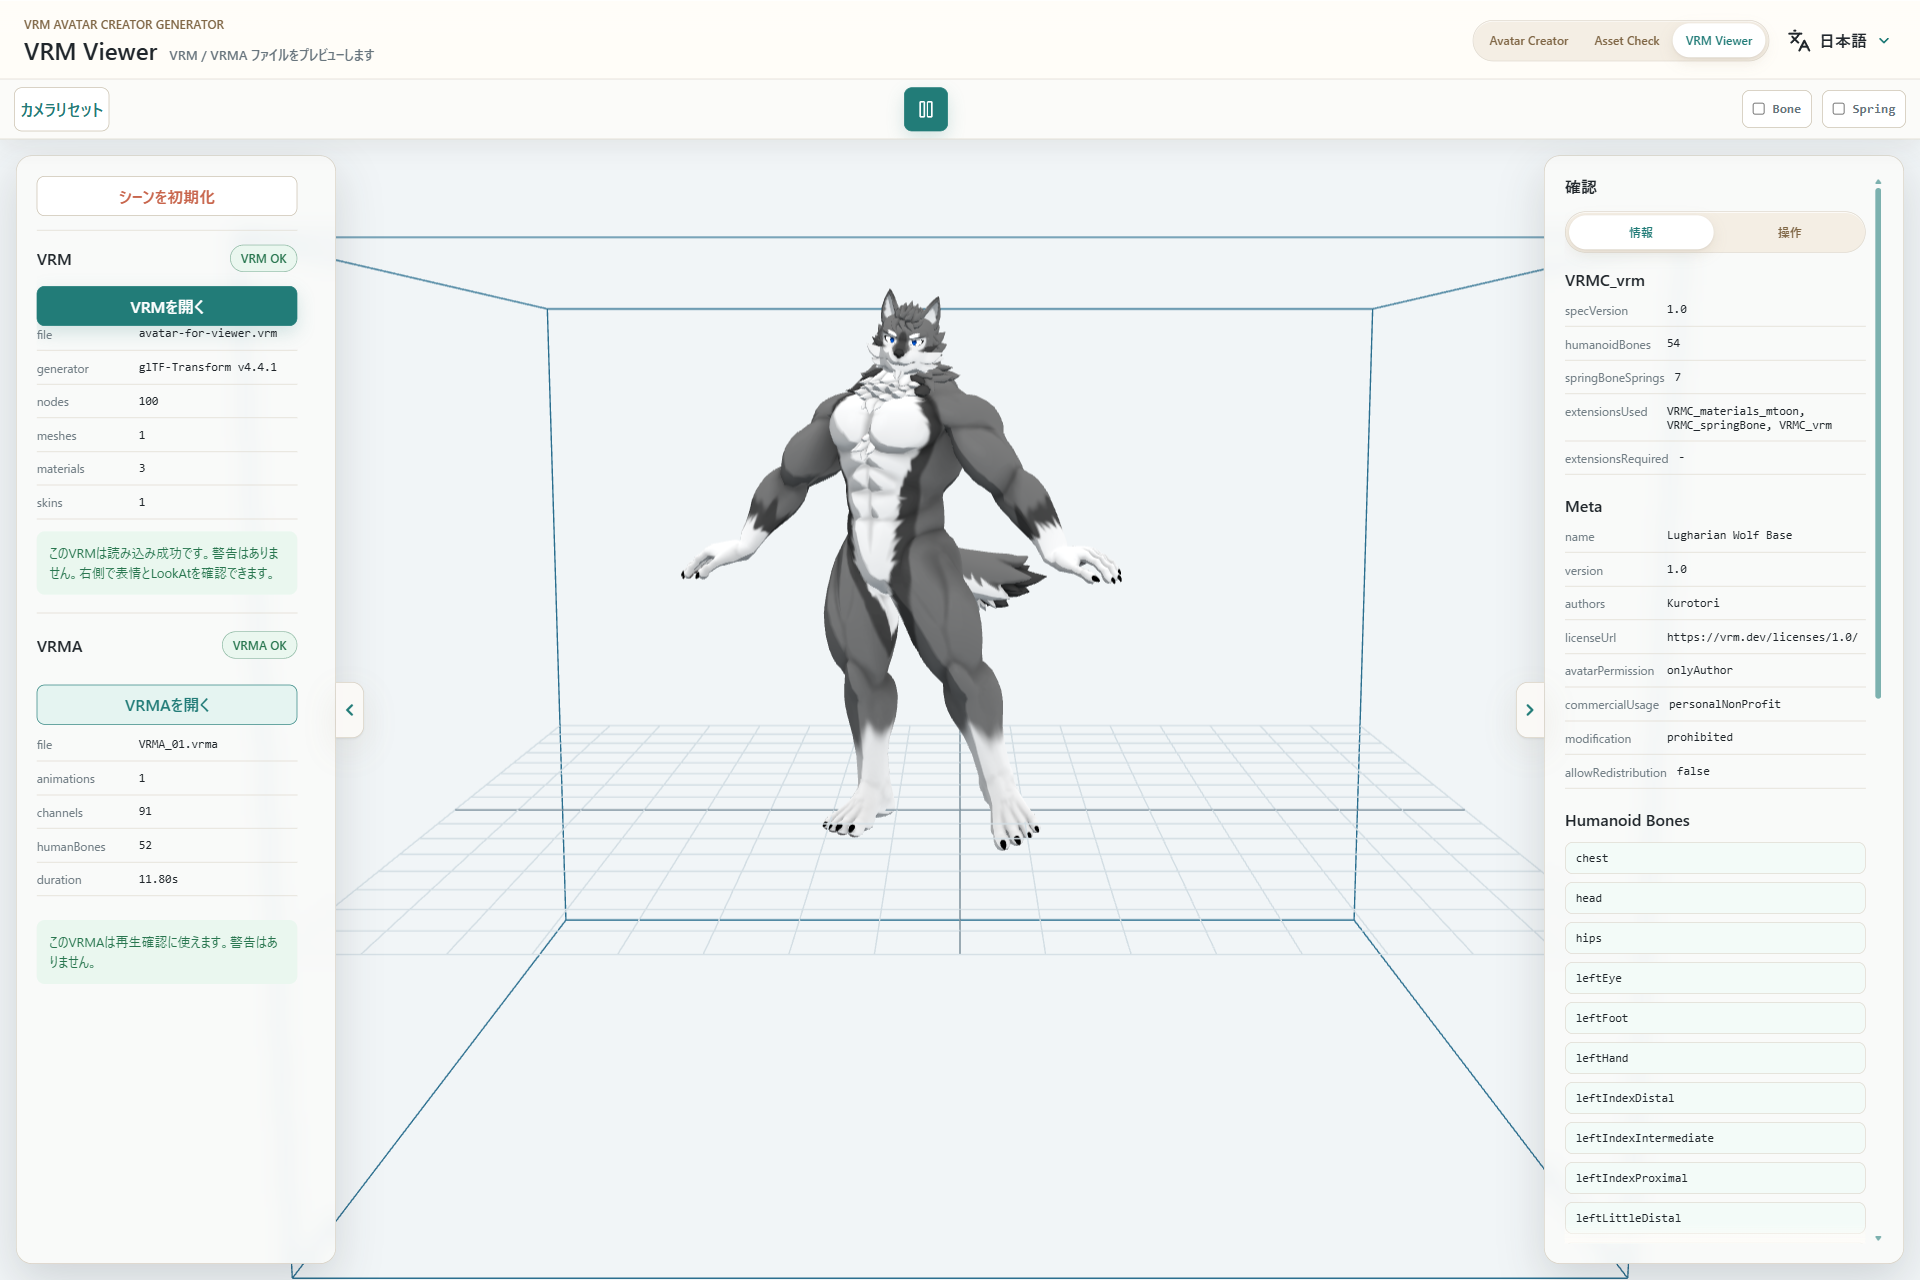Image resolution: width=1920 pixels, height=1280 pixels.
Task: Click the translate language icon
Action: (x=1799, y=40)
